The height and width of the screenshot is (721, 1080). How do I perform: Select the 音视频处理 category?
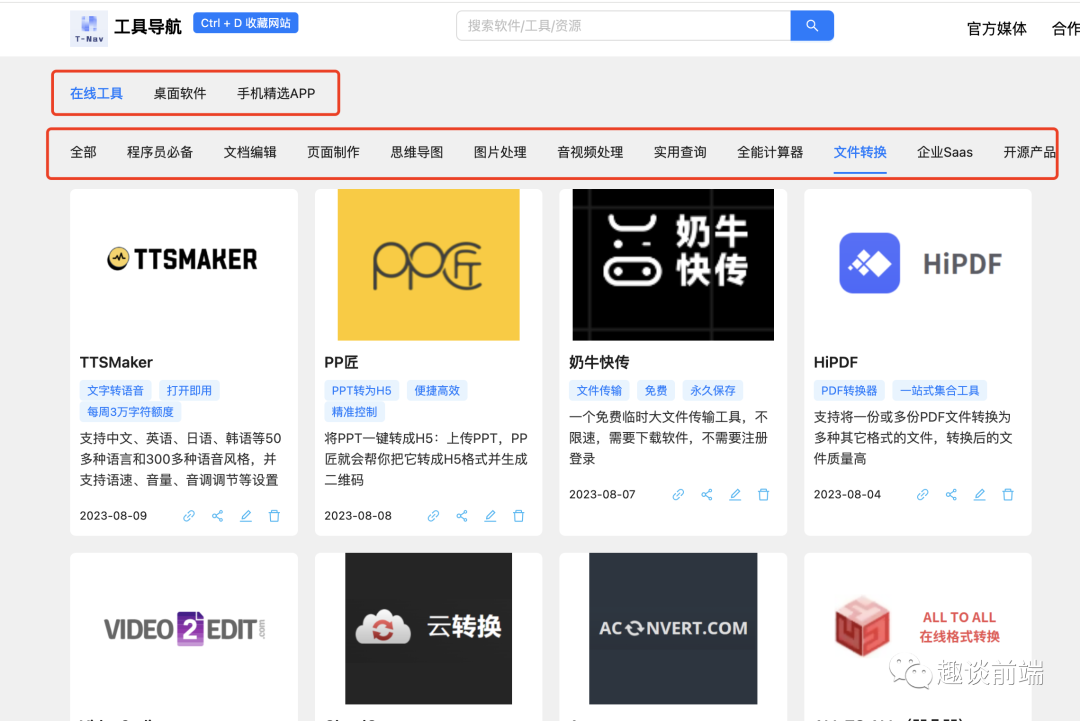pyautogui.click(x=590, y=152)
